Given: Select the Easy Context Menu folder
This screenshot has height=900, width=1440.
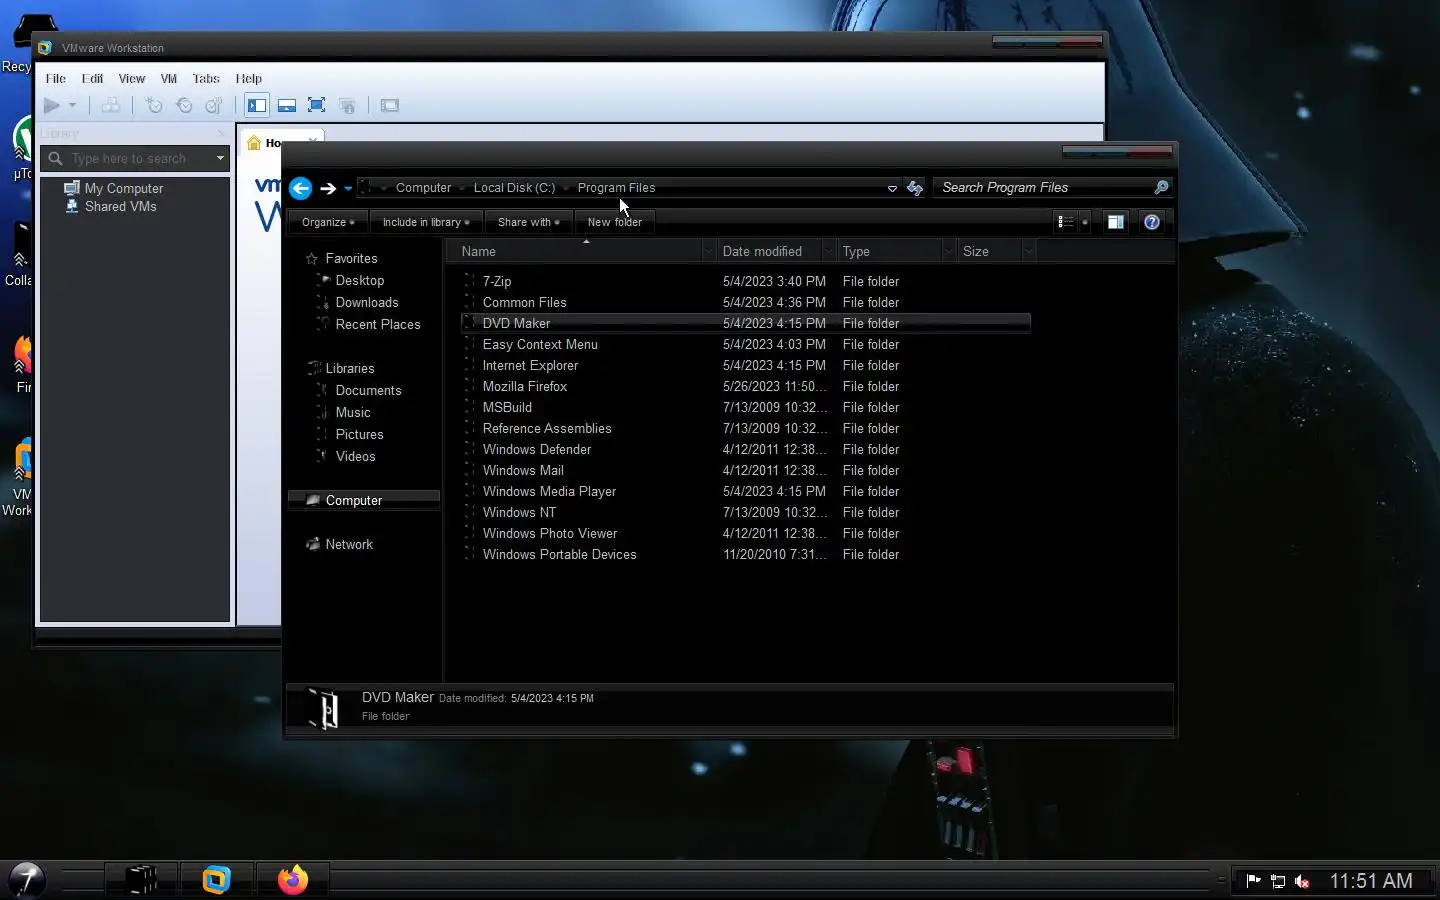Looking at the screenshot, I should pyautogui.click(x=745, y=345).
